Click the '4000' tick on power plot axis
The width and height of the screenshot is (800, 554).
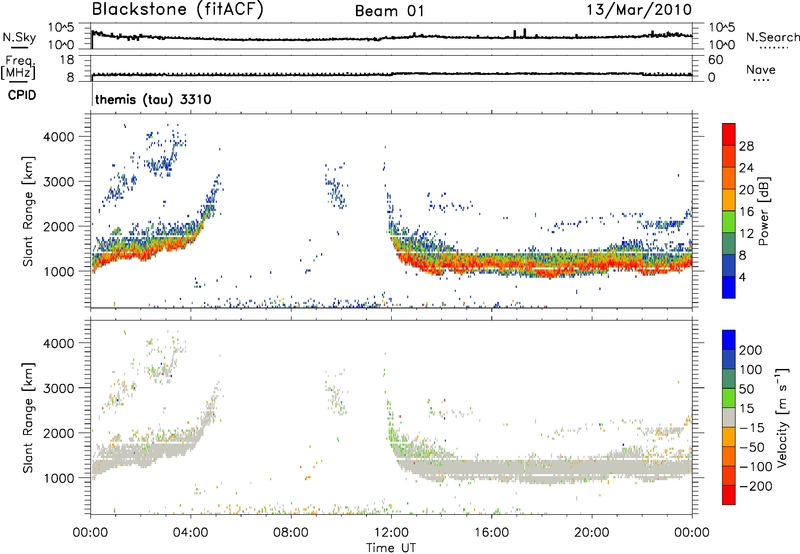pos(59,137)
